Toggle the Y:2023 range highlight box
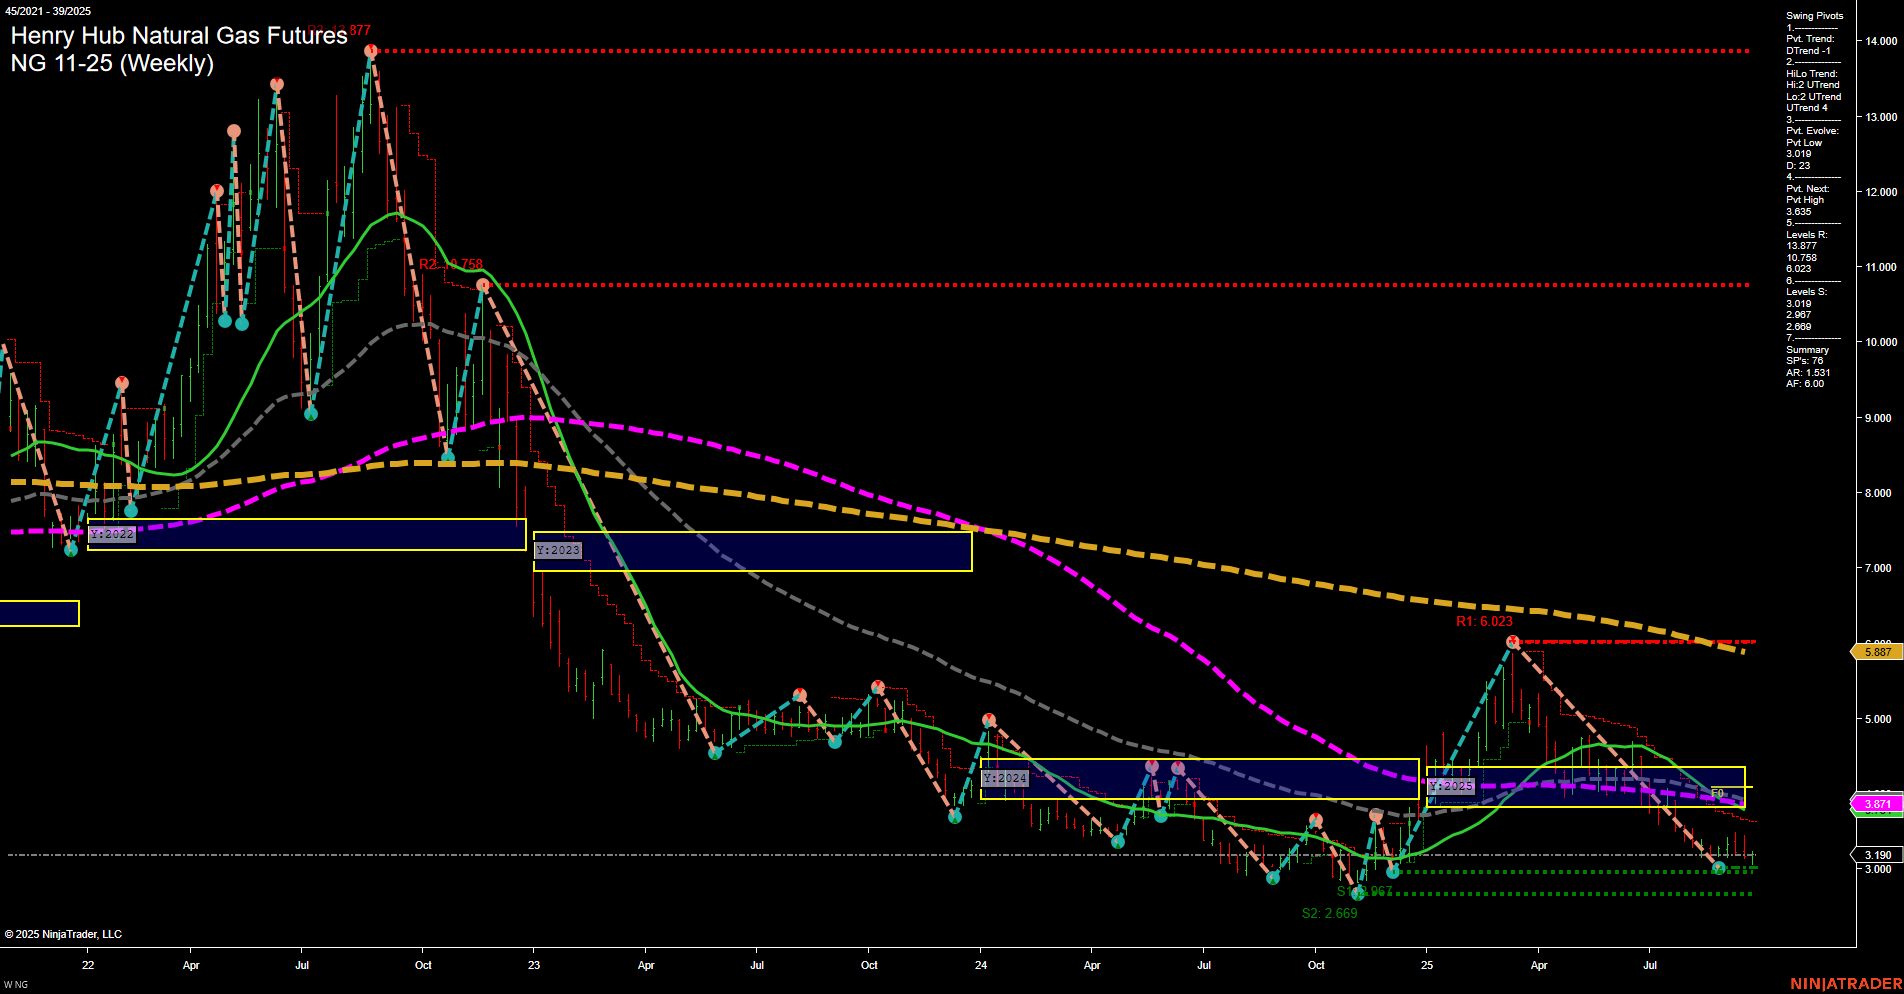 coord(557,549)
